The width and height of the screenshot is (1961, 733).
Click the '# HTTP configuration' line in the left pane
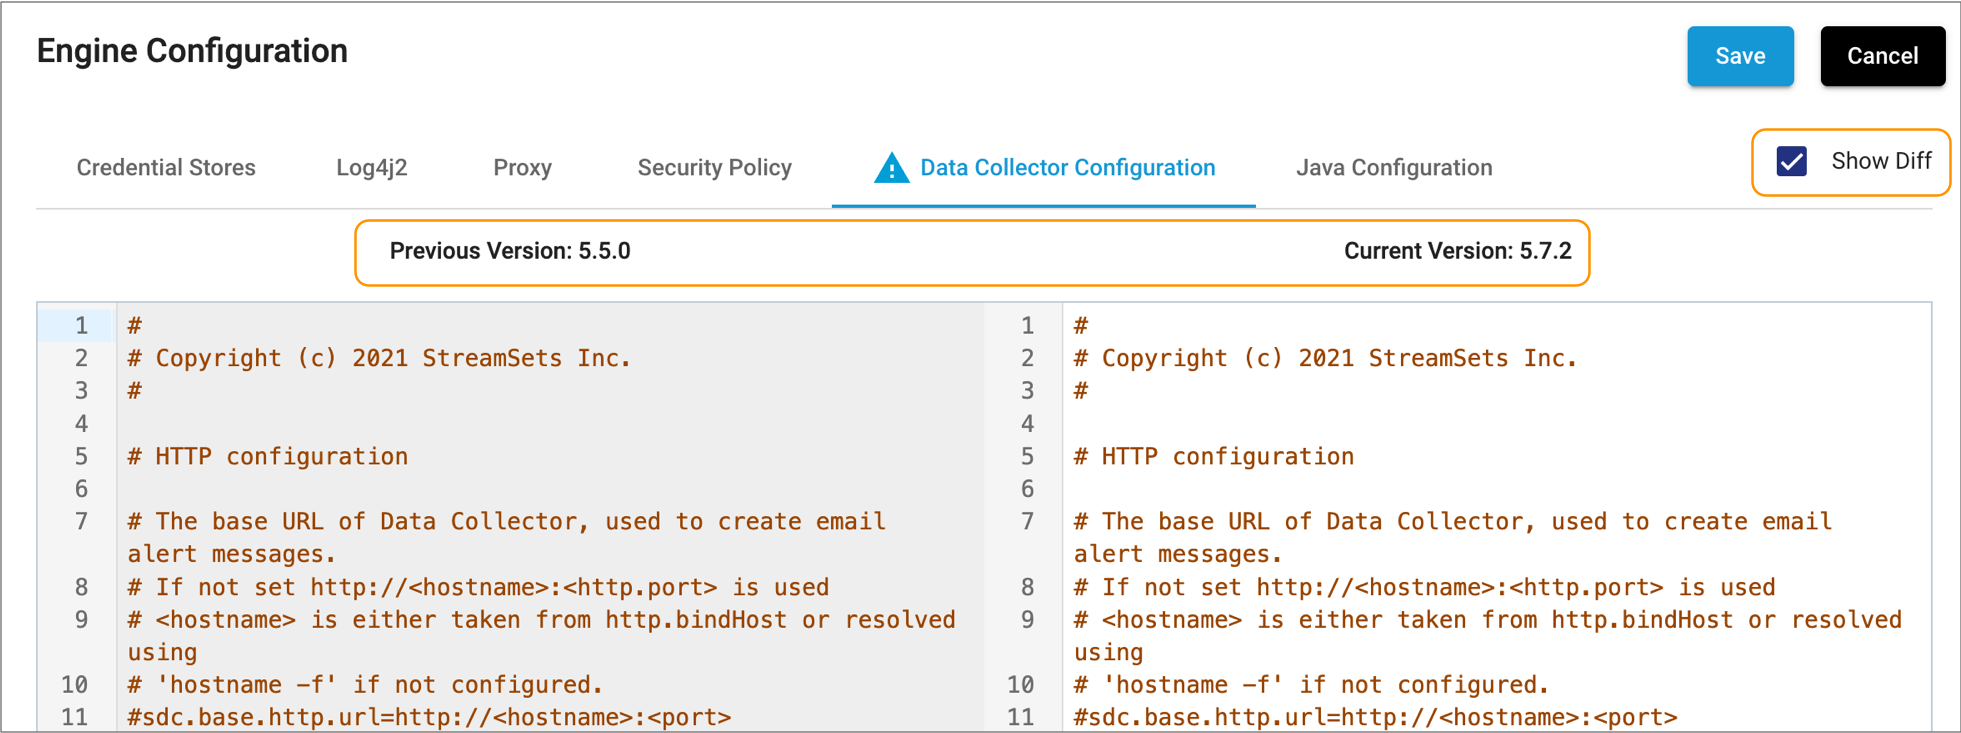[x=268, y=456]
